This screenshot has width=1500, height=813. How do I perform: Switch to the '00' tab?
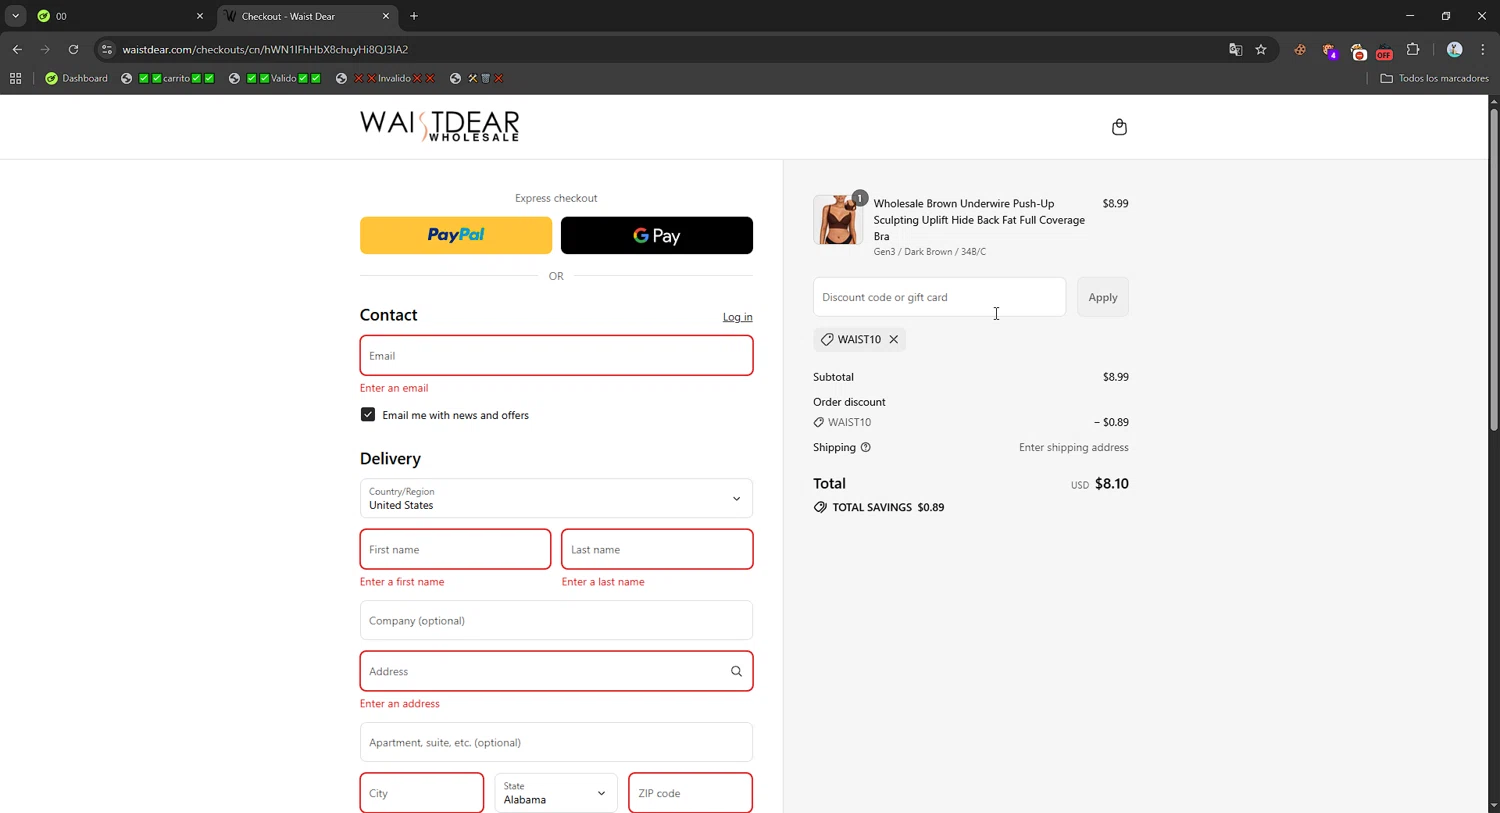119,16
